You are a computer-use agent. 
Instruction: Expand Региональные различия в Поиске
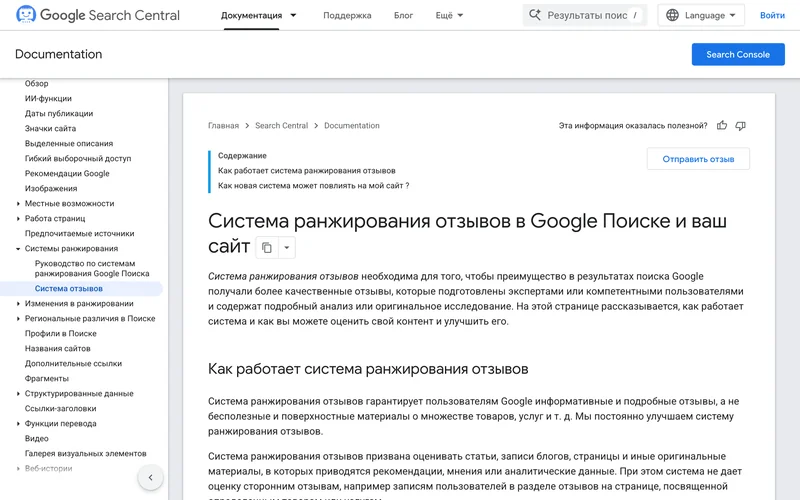pos(18,318)
